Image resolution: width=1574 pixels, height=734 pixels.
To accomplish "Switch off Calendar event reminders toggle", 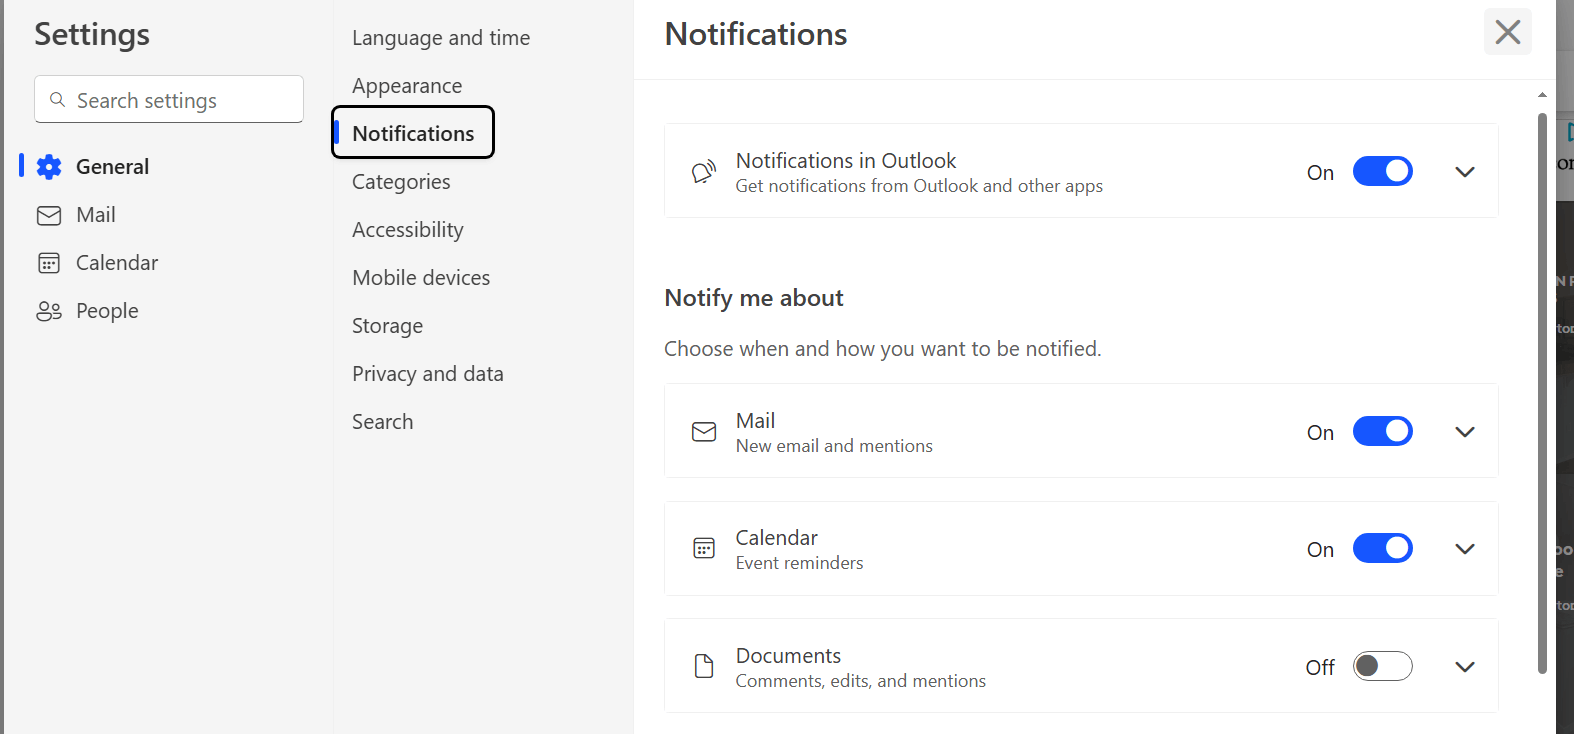I will point(1383,548).
